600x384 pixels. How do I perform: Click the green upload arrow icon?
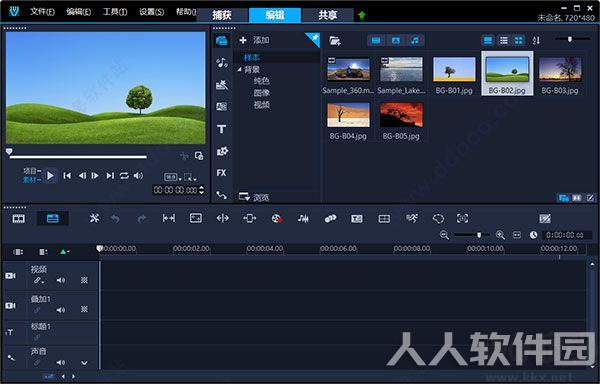point(362,15)
